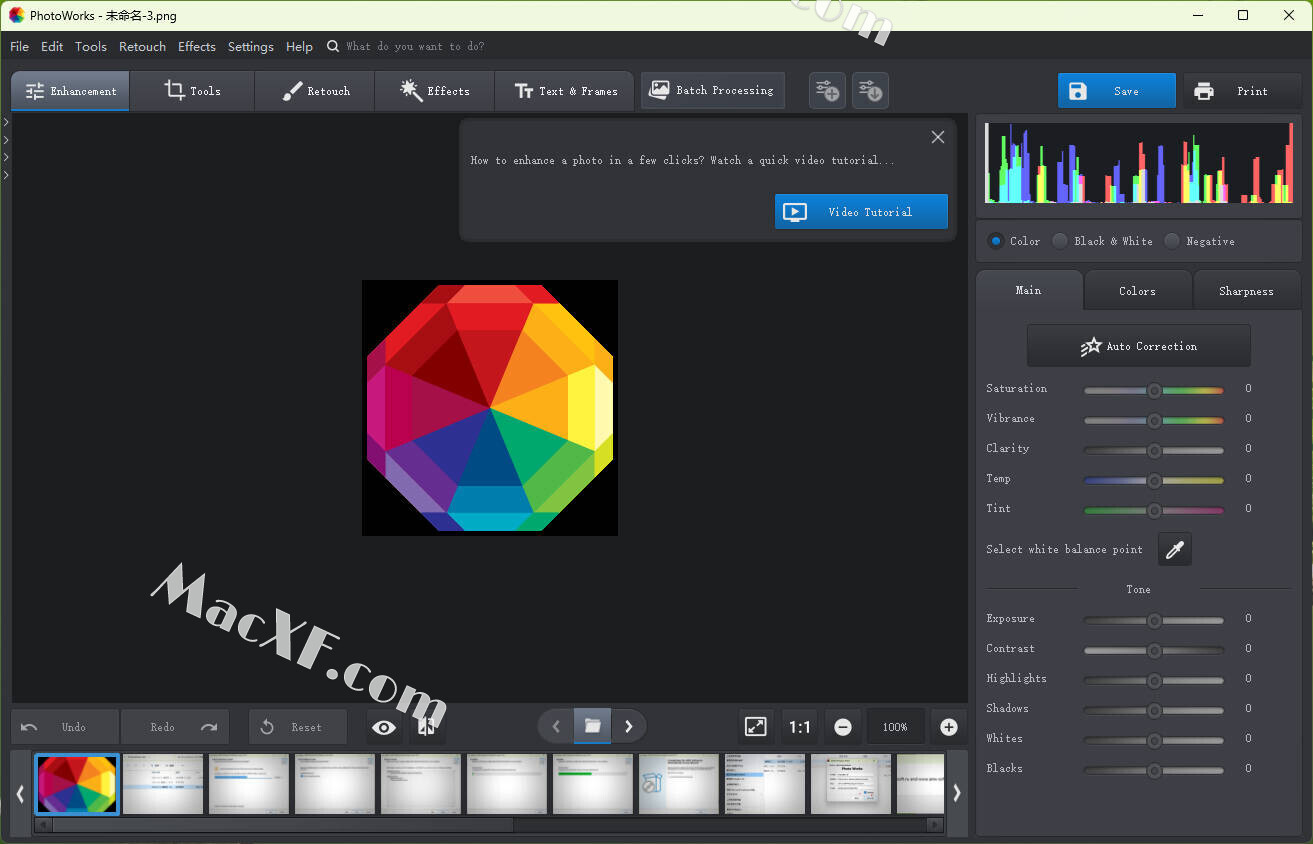The image size is (1313, 844).
Task: Open the Retouch menu in menu bar
Action: coord(142,47)
